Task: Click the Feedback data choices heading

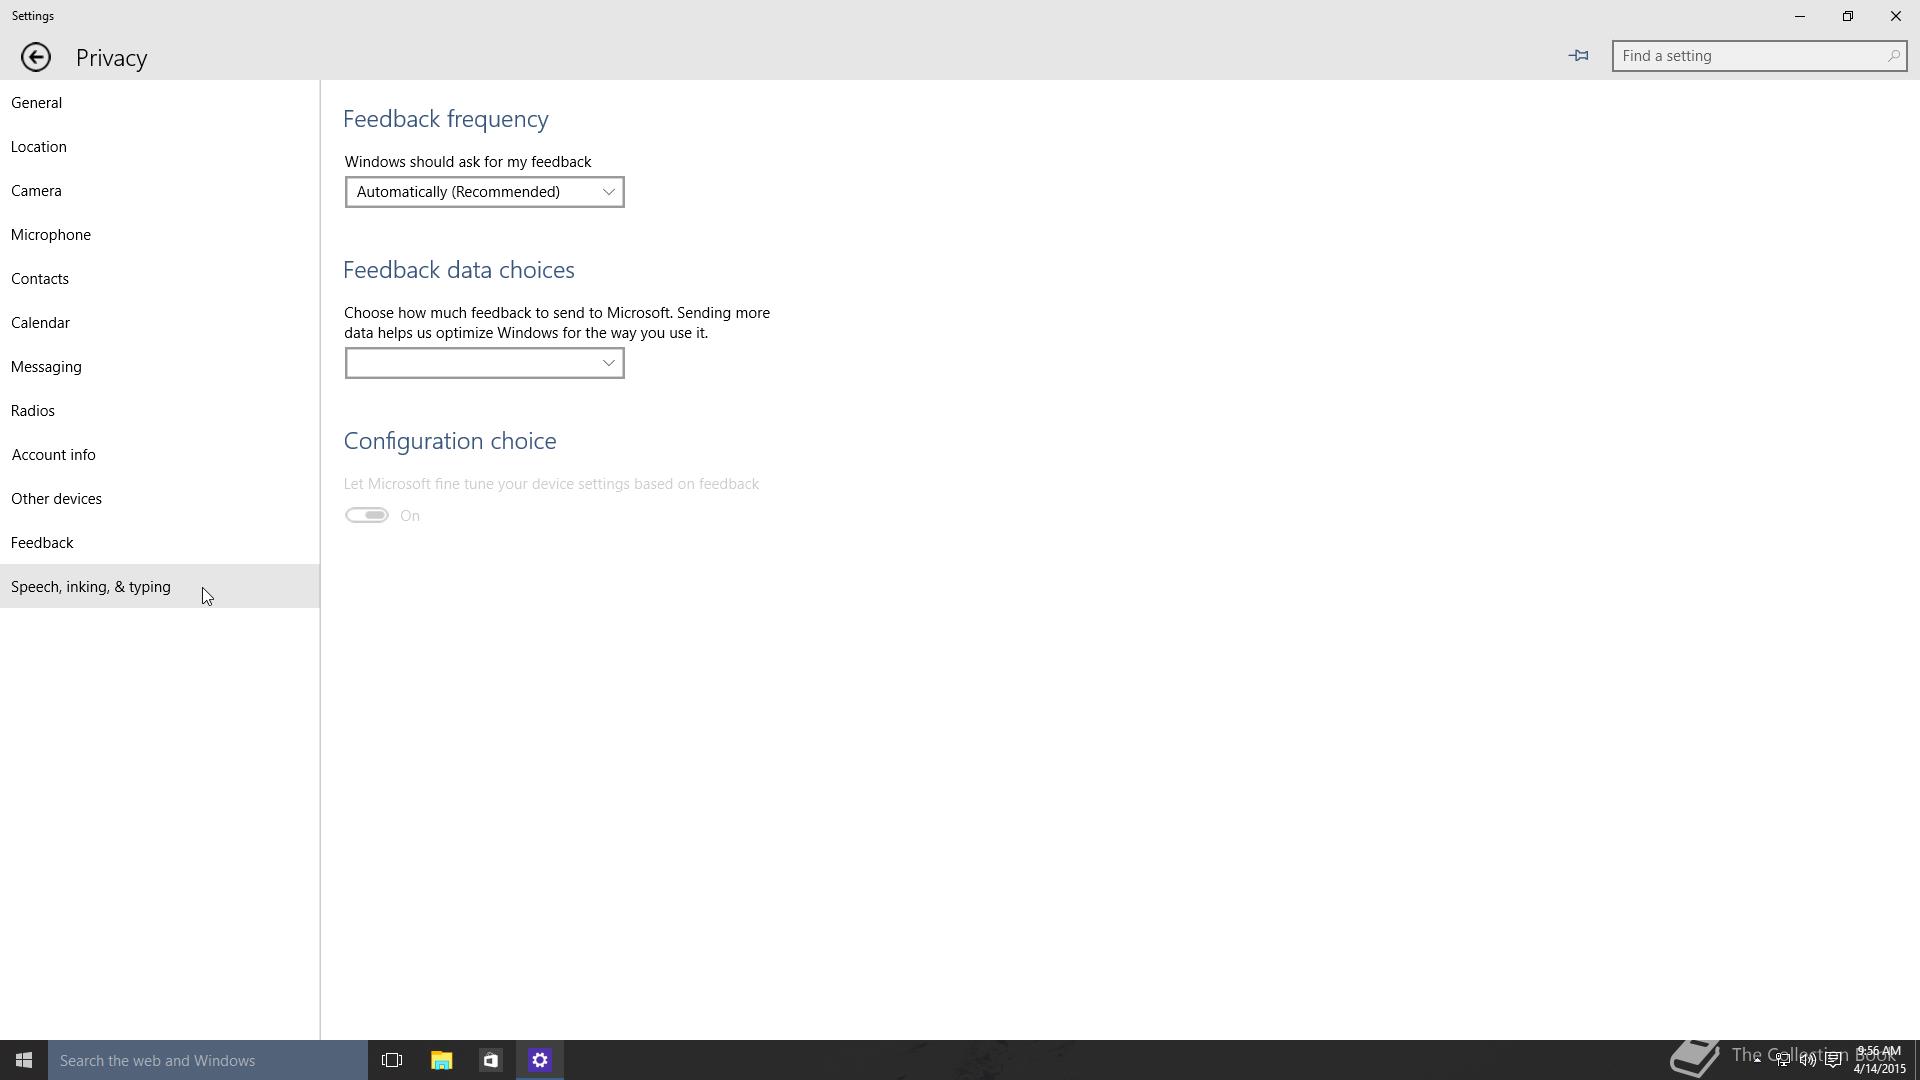Action: click(459, 270)
